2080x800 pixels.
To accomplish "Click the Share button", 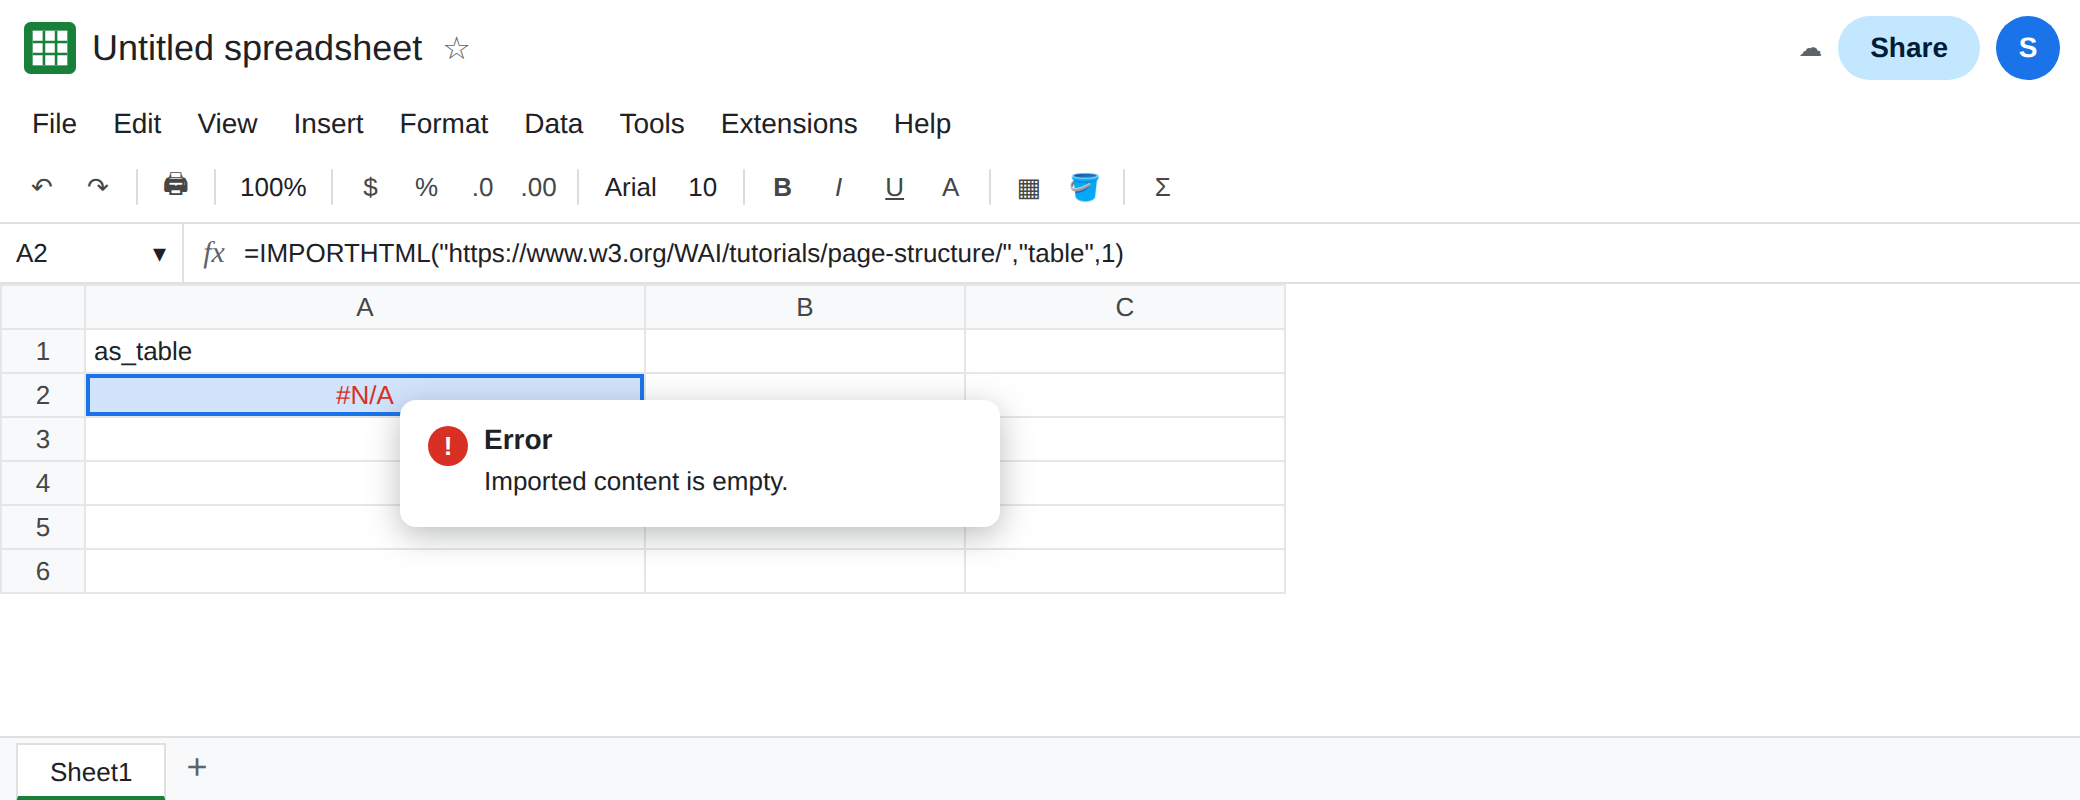I will click(1908, 48).
